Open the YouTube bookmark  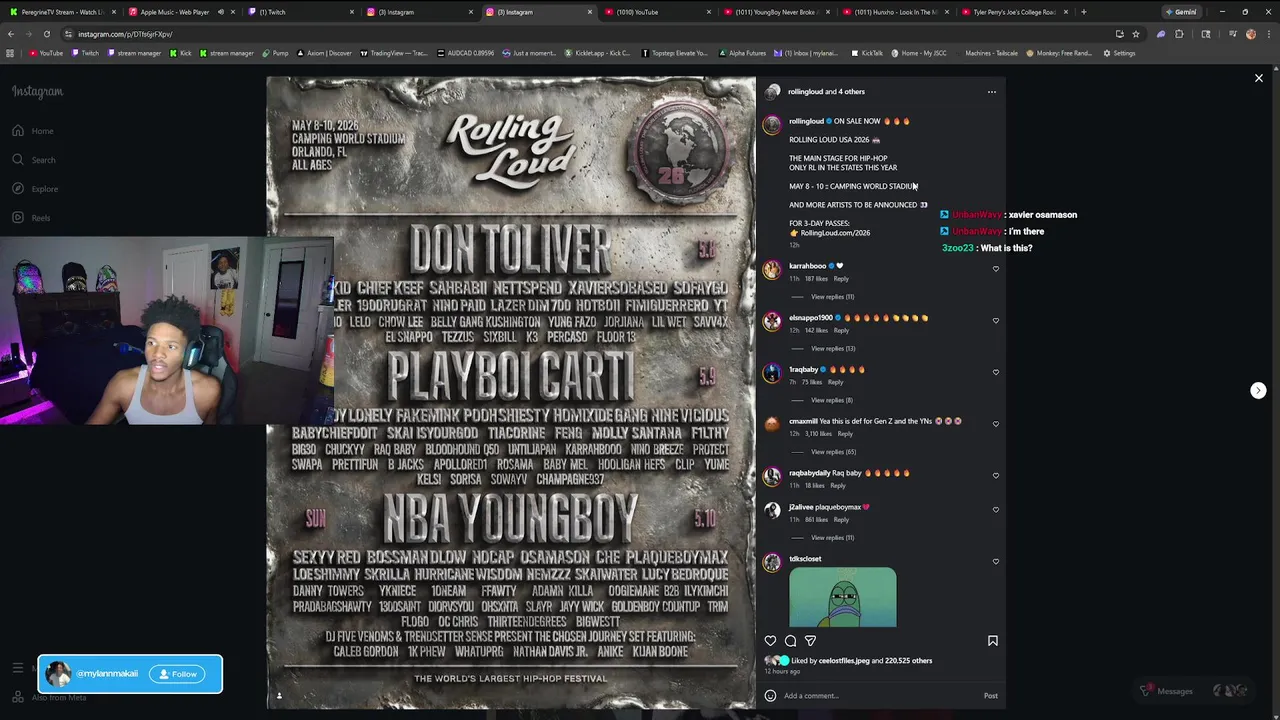(x=45, y=53)
